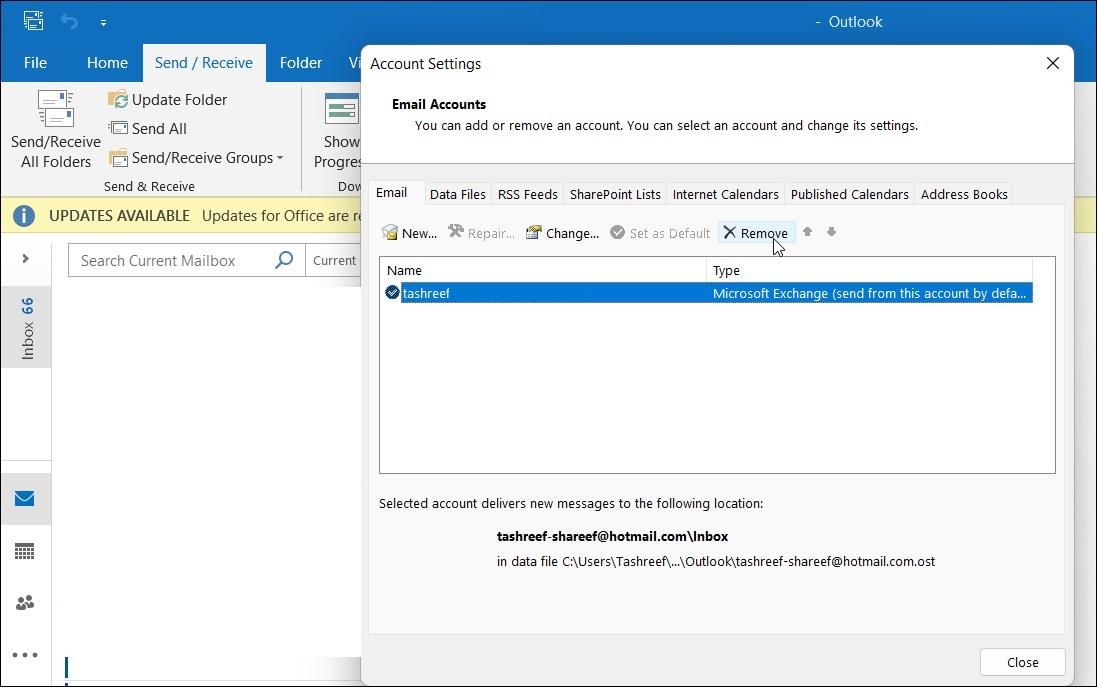Click the magnifier search icon
This screenshot has width=1097, height=687.
tap(284, 260)
